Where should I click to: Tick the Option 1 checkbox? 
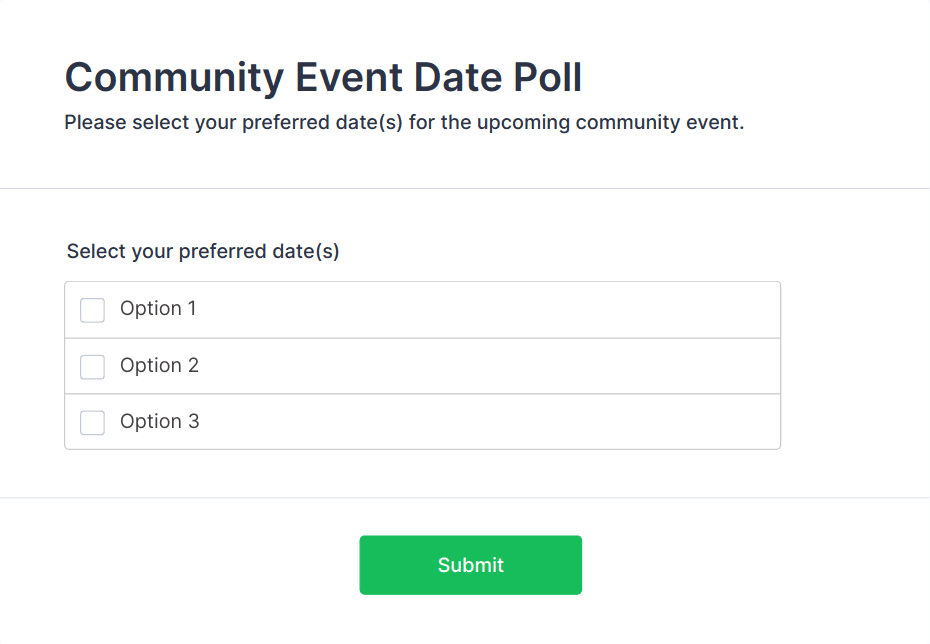92,310
